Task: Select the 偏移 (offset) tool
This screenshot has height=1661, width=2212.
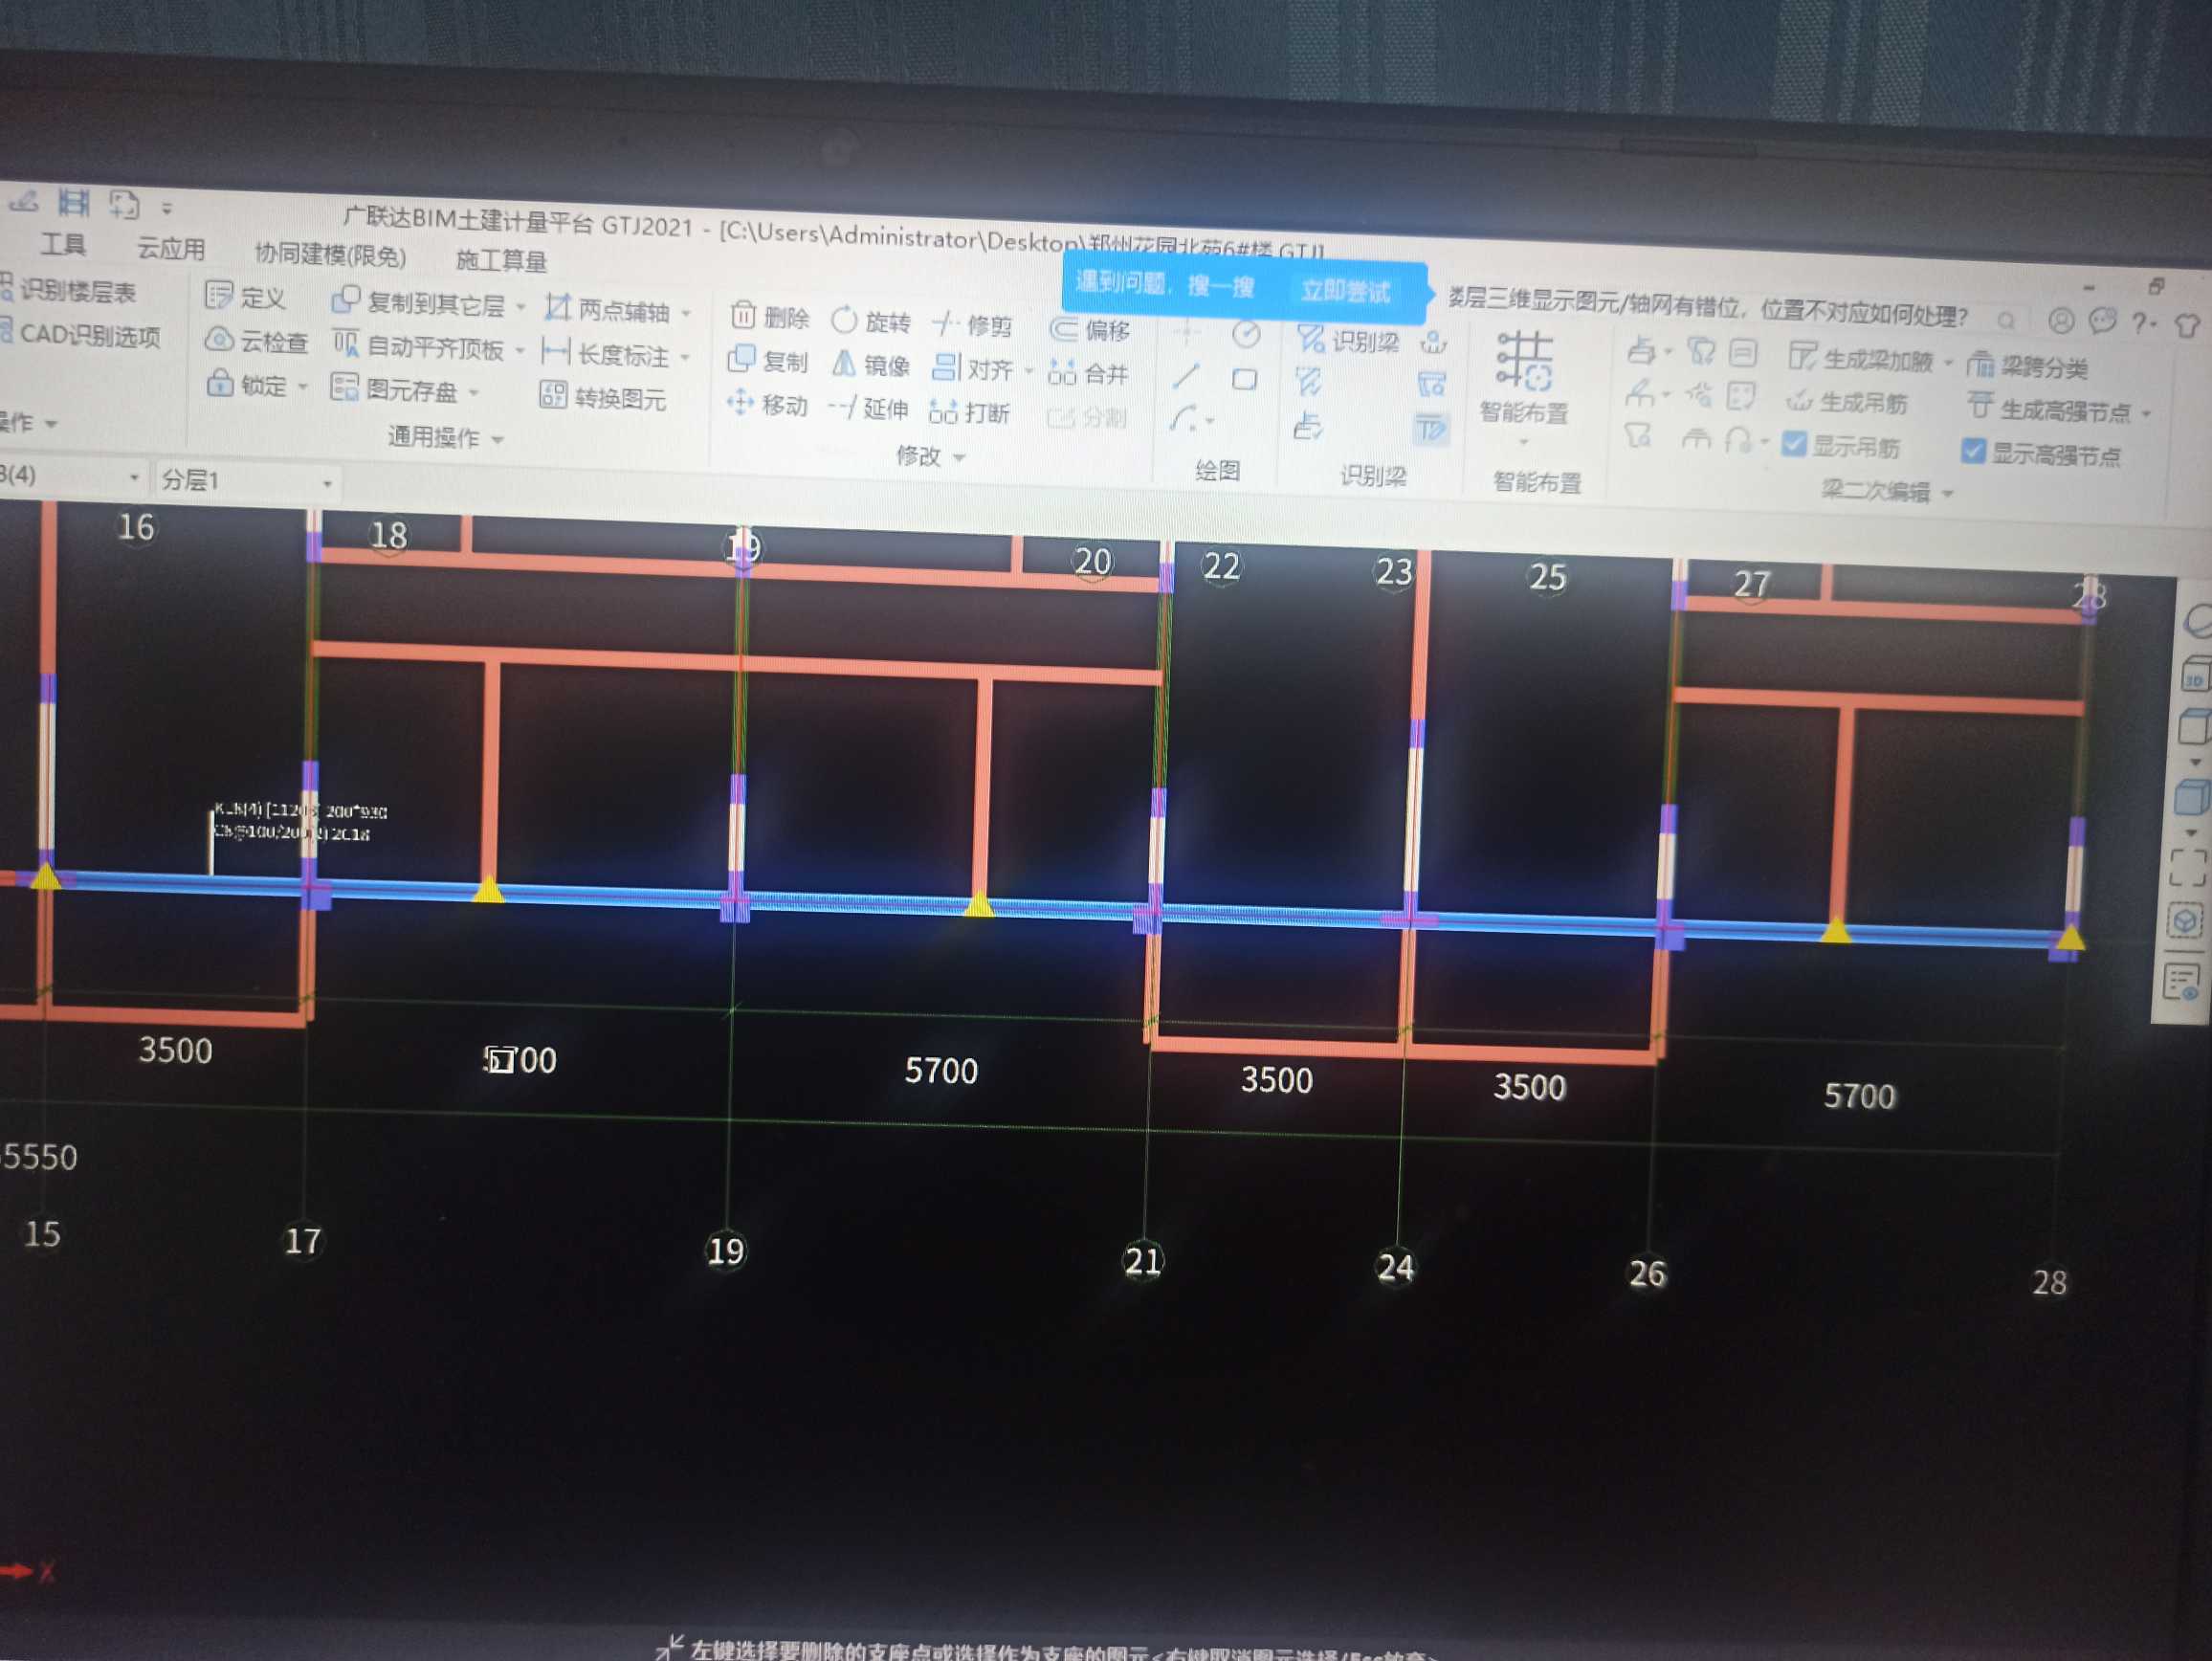Action: [x=1090, y=329]
